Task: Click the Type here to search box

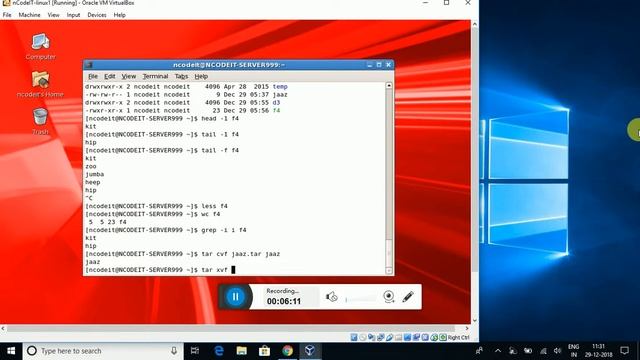Action: click(102, 351)
